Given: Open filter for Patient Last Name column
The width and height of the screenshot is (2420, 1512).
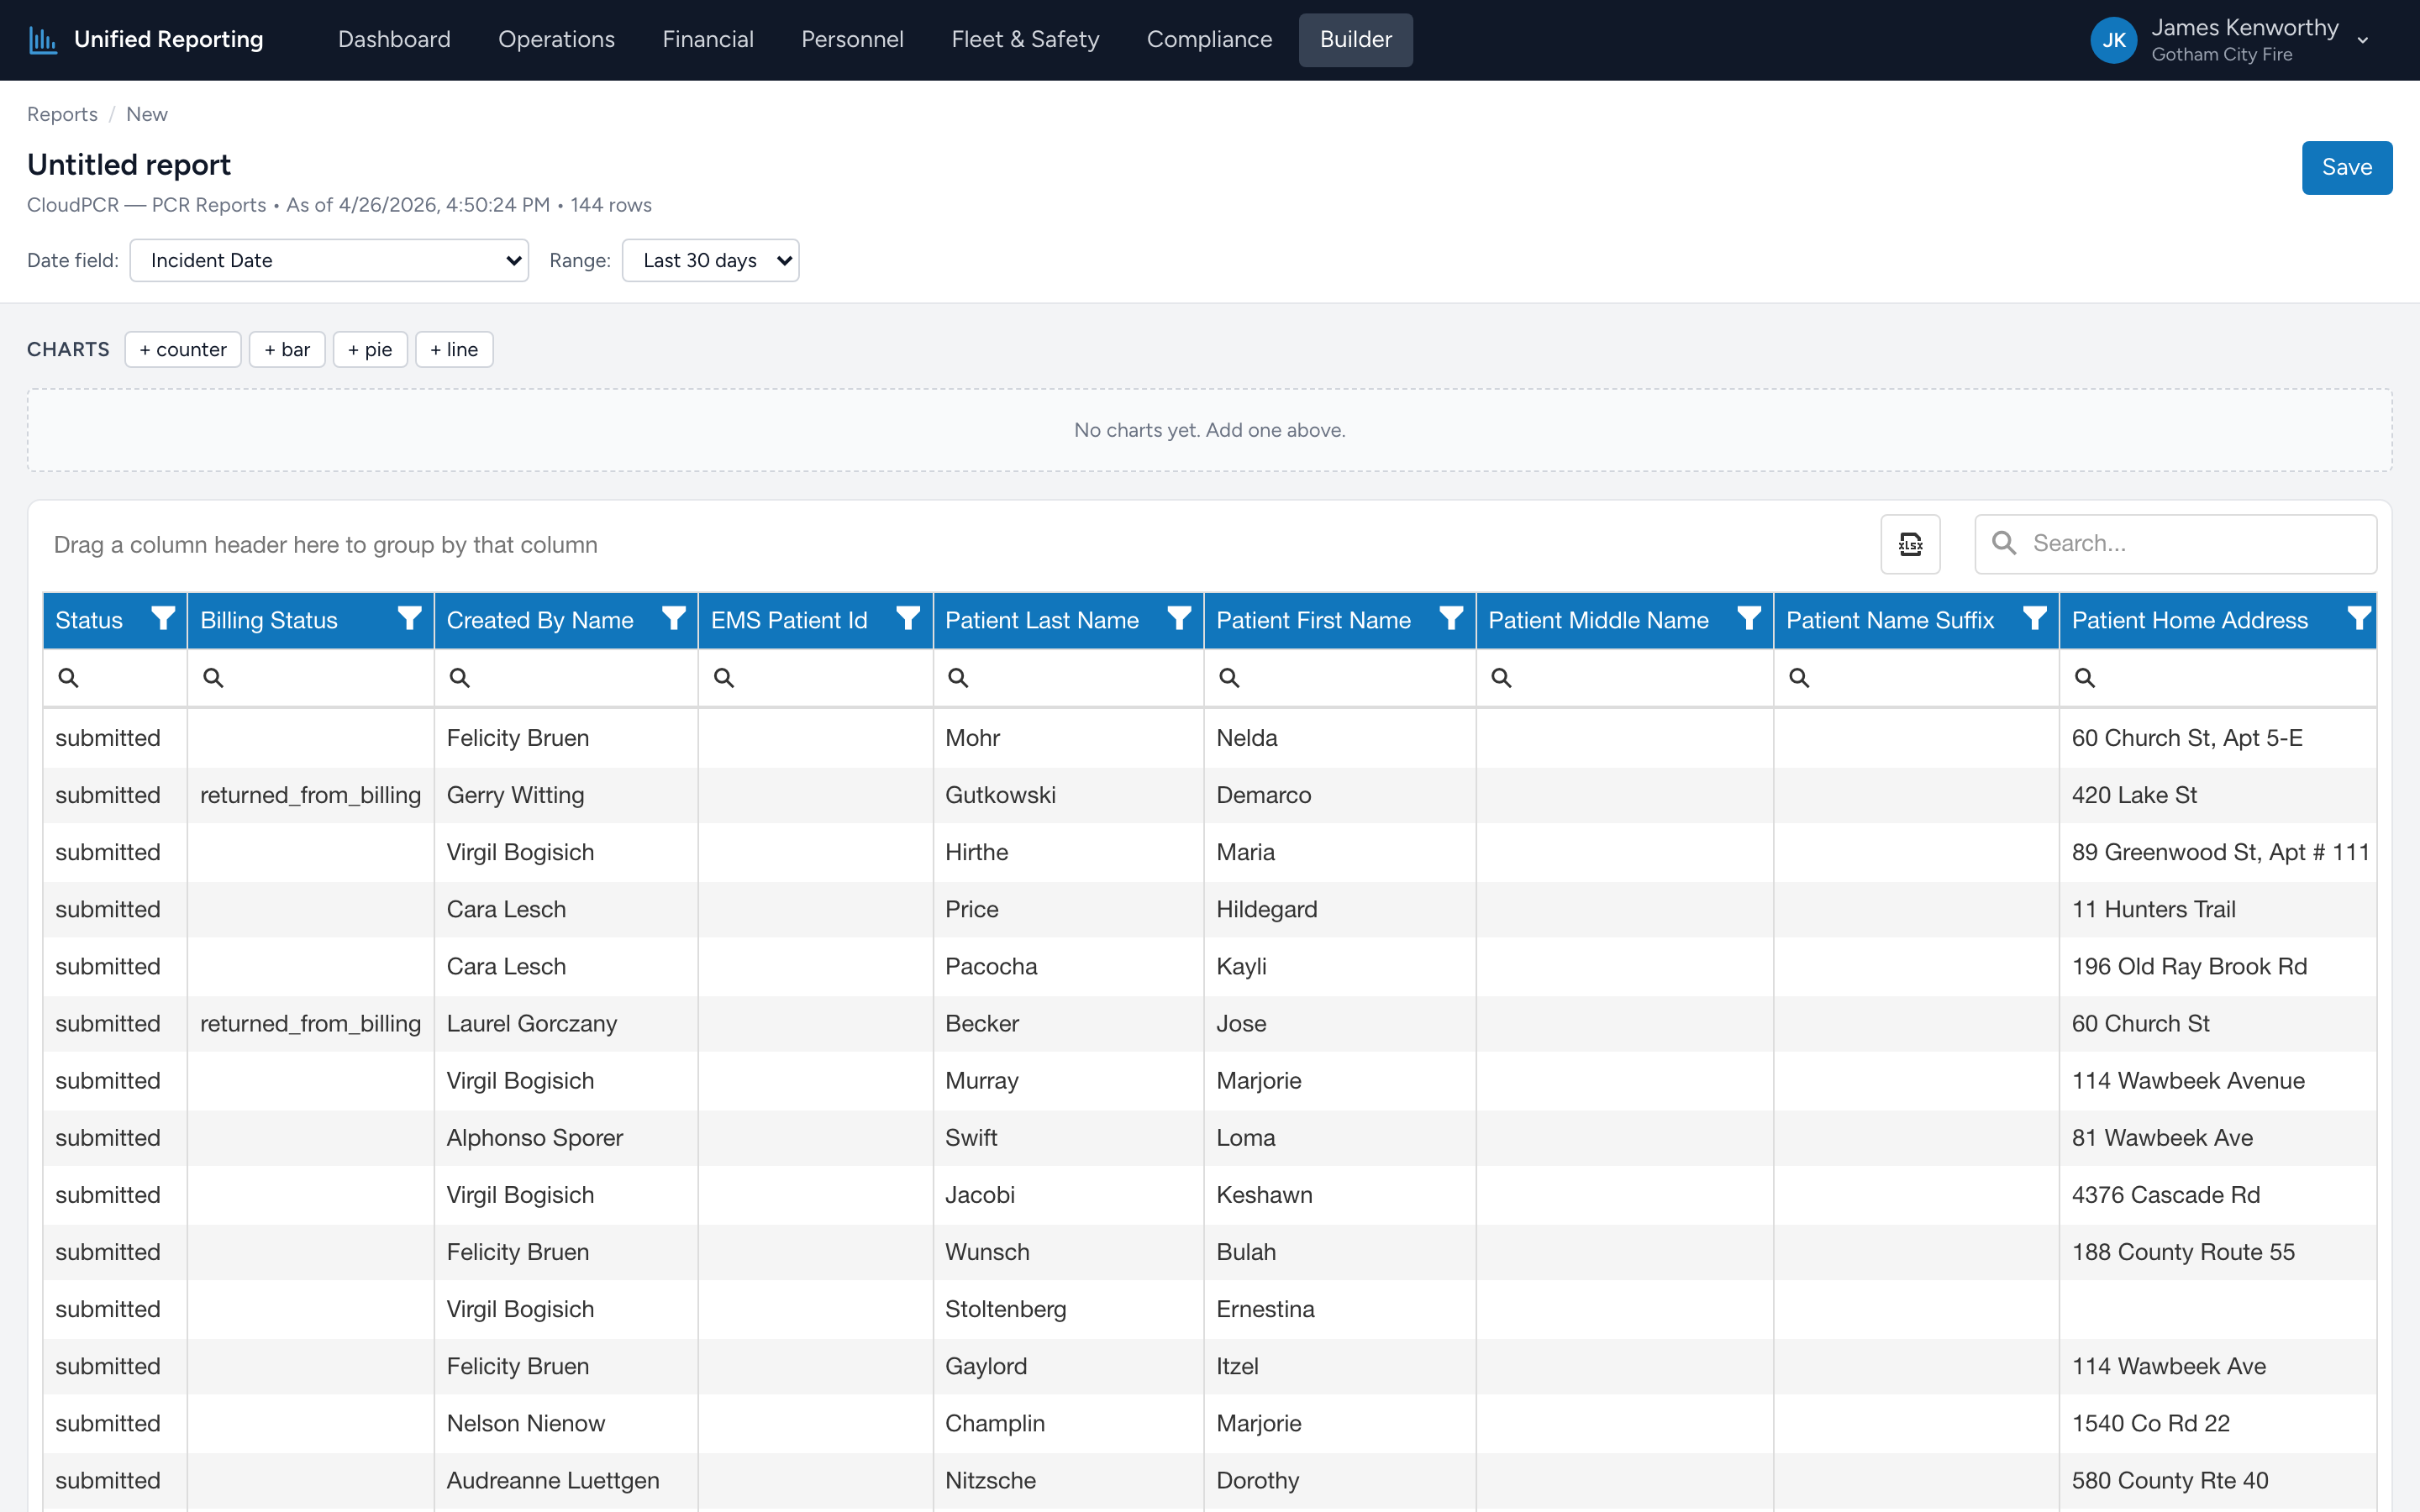Looking at the screenshot, I should pyautogui.click(x=1179, y=619).
